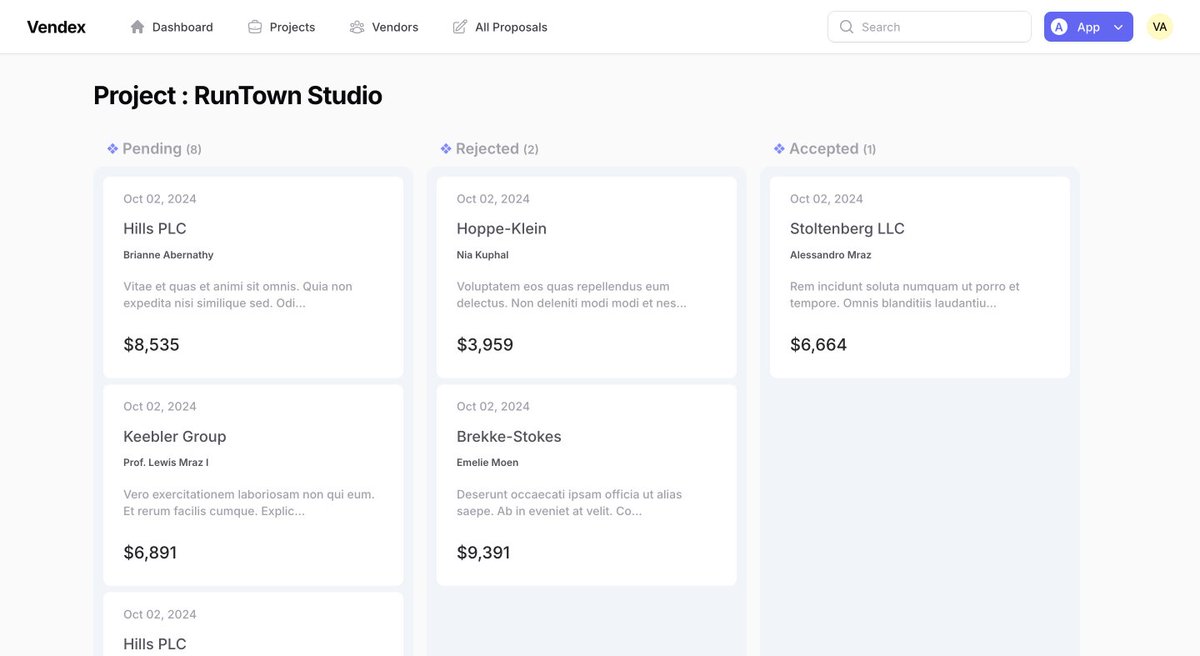Focus the Search input field

[x=929, y=27]
